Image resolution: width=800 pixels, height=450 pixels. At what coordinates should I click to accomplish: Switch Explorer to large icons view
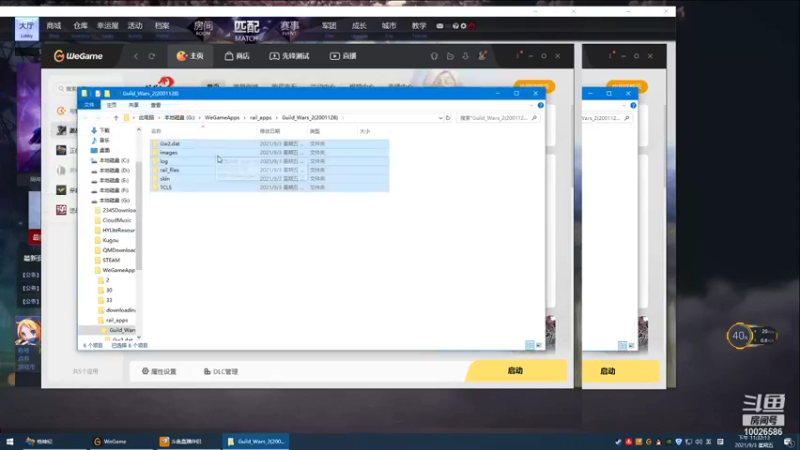coord(539,345)
